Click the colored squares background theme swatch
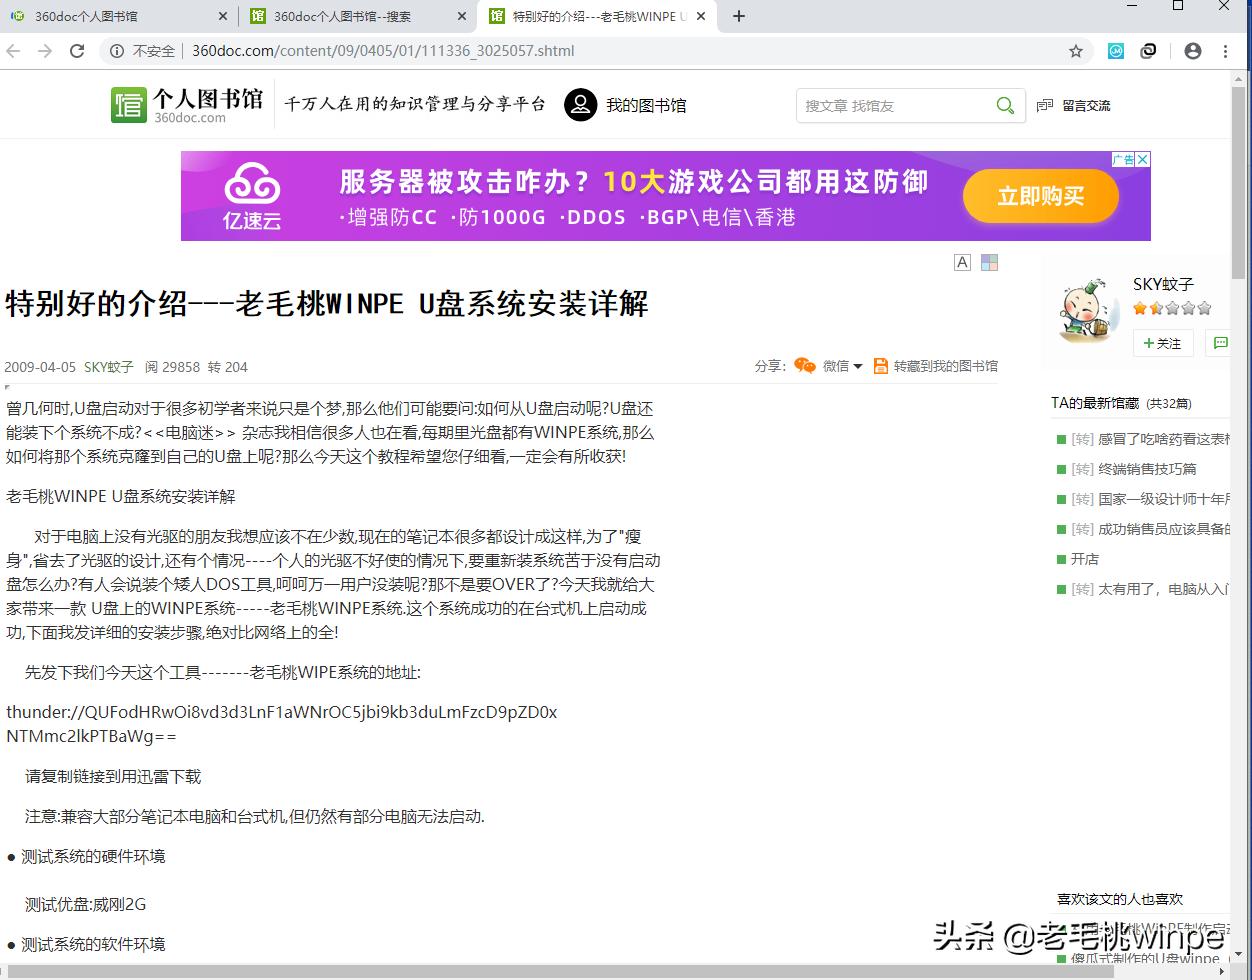This screenshot has width=1252, height=980. [989, 262]
